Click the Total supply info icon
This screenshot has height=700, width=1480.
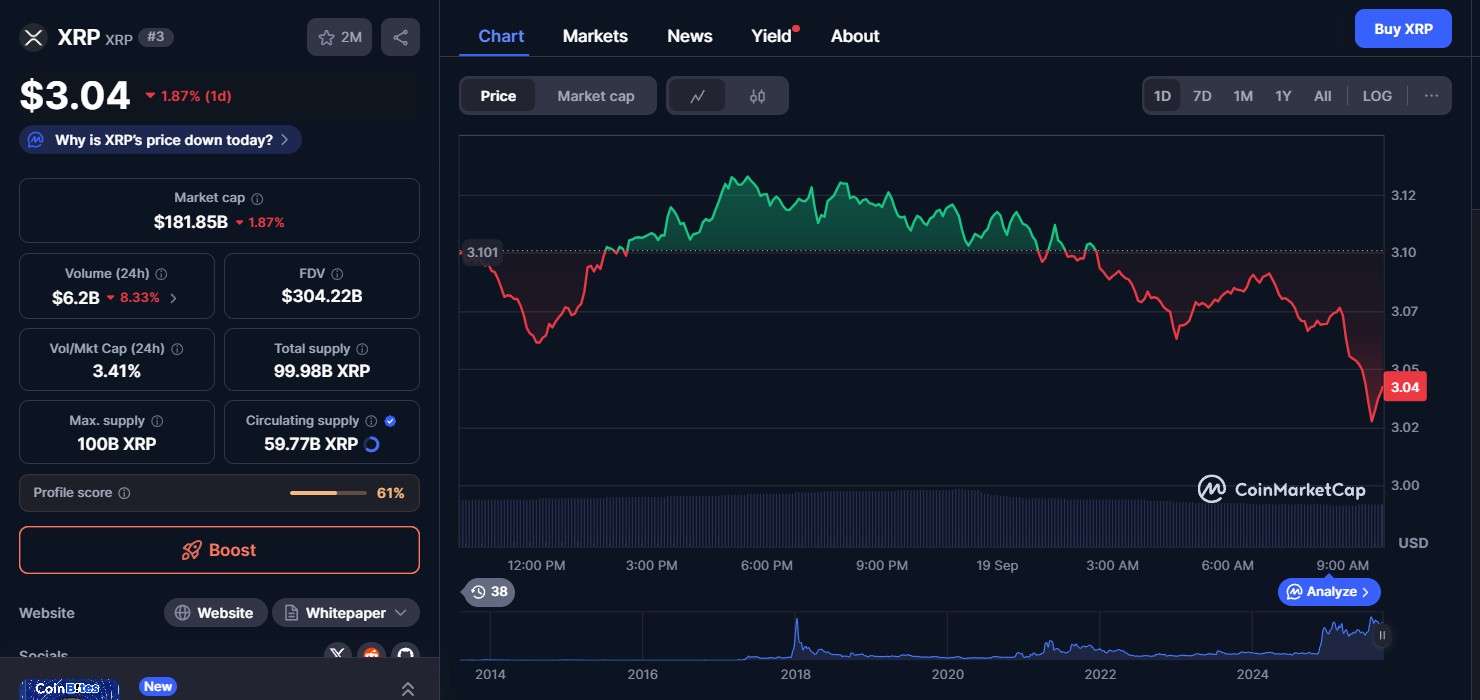tap(362, 349)
